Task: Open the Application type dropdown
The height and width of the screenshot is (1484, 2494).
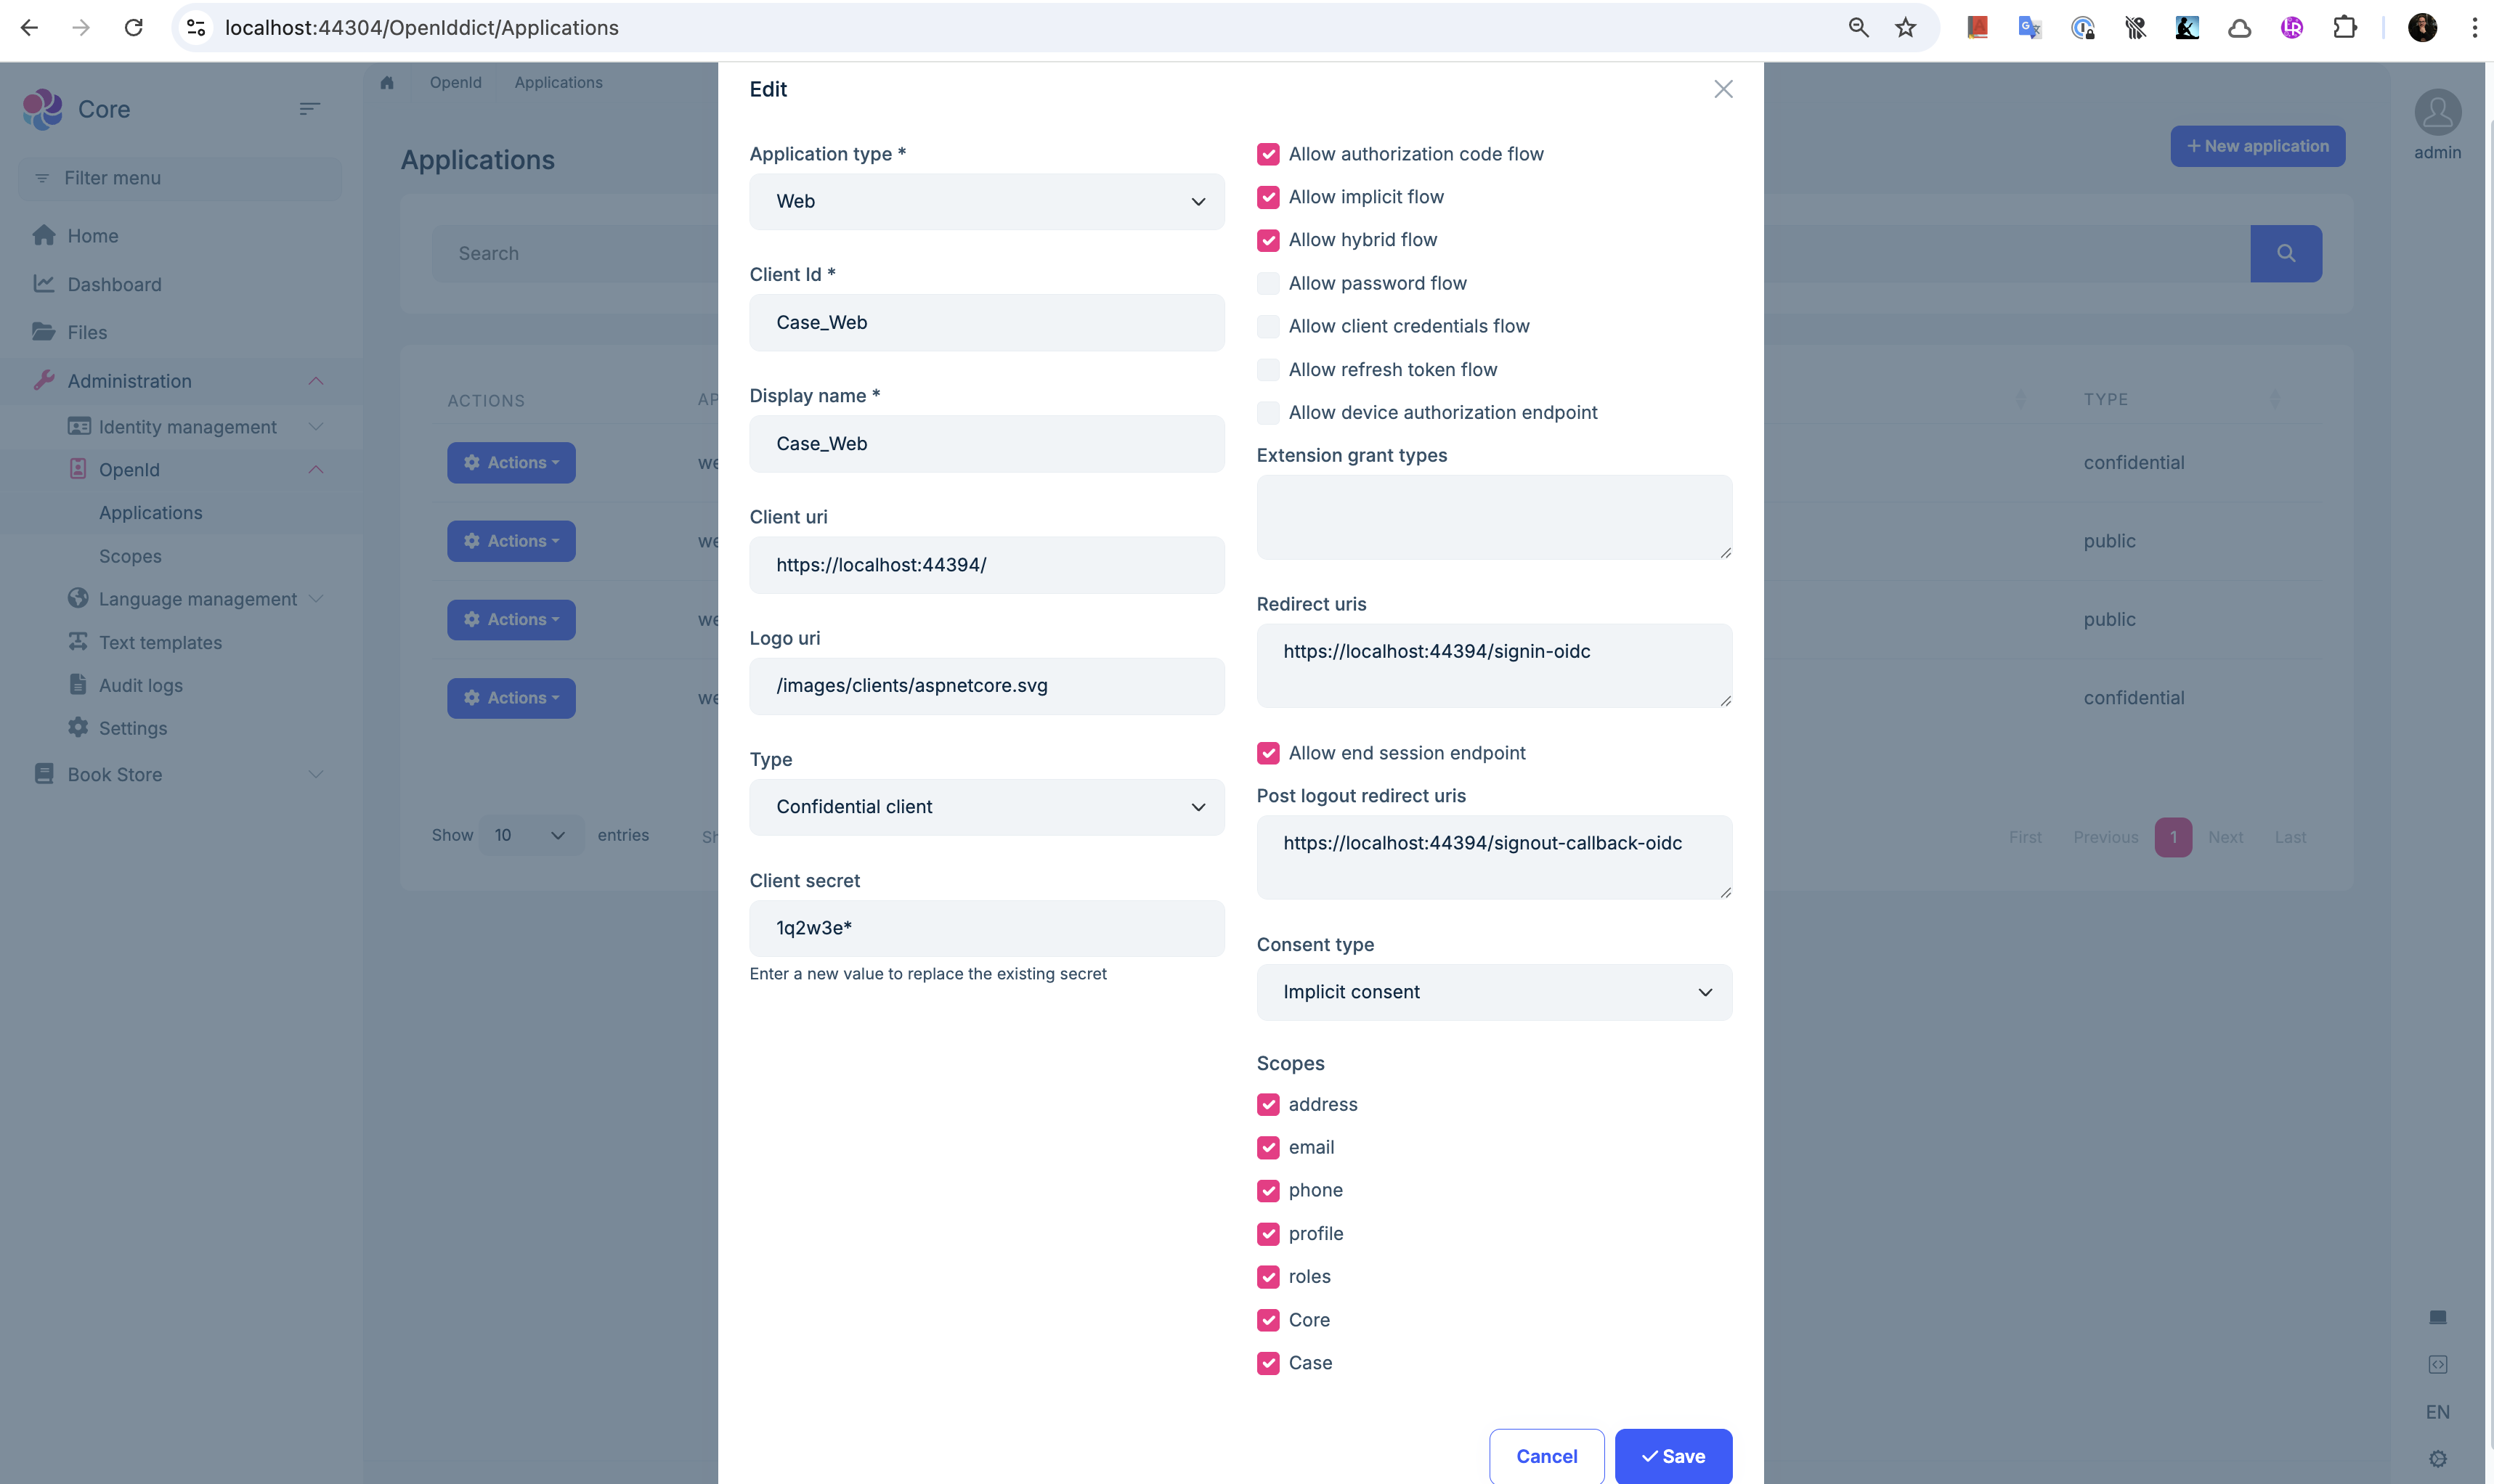Action: point(986,202)
